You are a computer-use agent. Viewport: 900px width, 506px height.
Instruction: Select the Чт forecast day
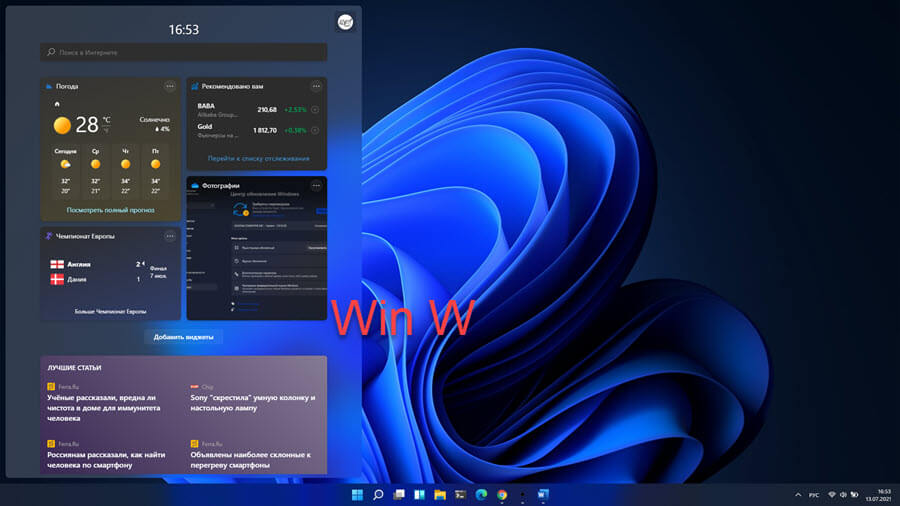pos(125,171)
